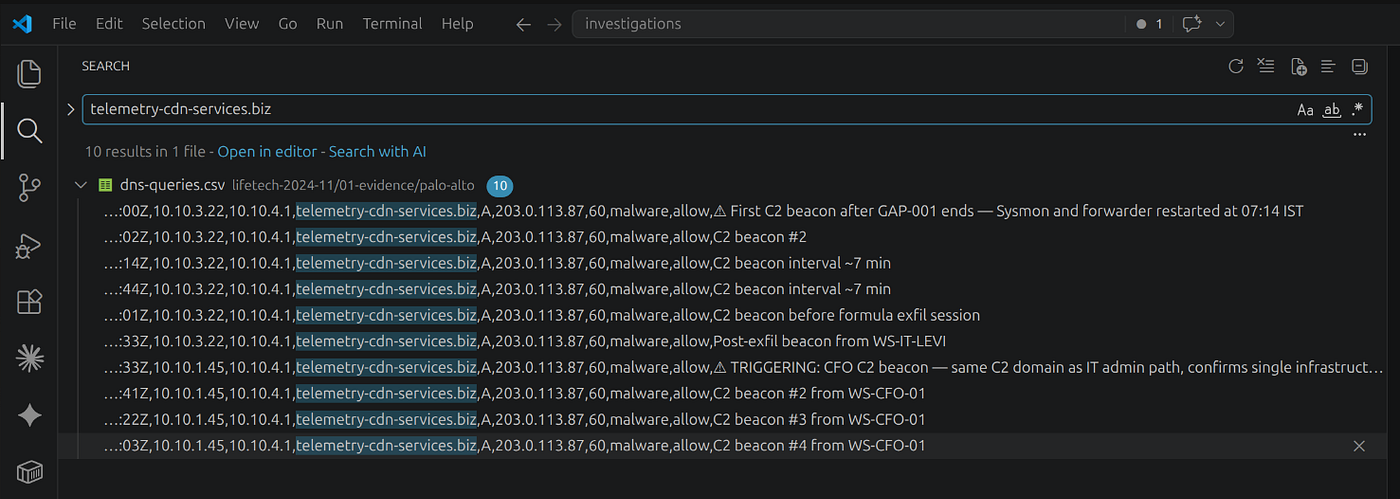This screenshot has width=1400, height=499.
Task: Click the box-shaped icon at the activity bar bottom
Action: pyautogui.click(x=29, y=472)
